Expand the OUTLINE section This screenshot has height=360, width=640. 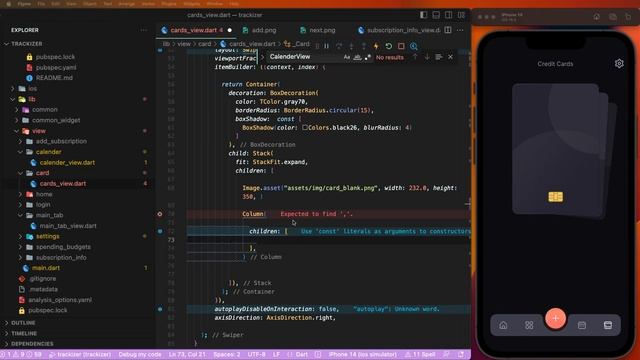(x=23, y=323)
